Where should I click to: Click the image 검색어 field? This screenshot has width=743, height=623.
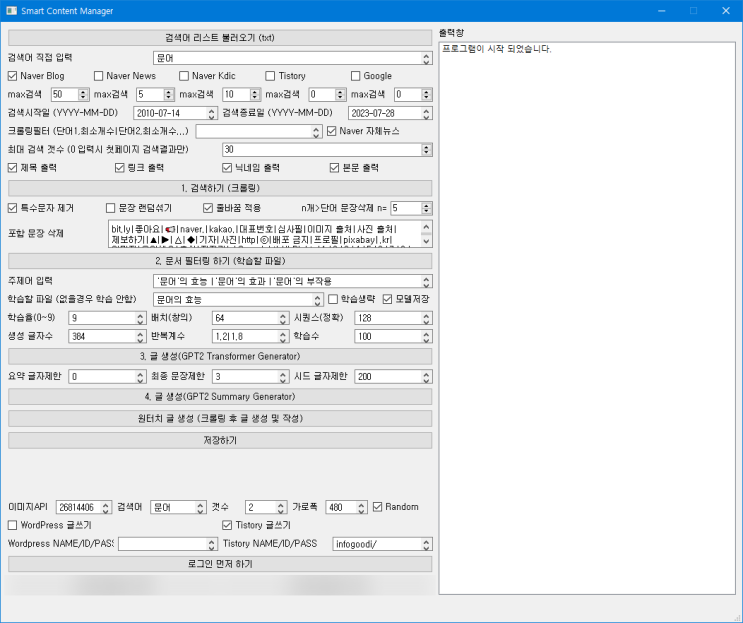click(178, 507)
